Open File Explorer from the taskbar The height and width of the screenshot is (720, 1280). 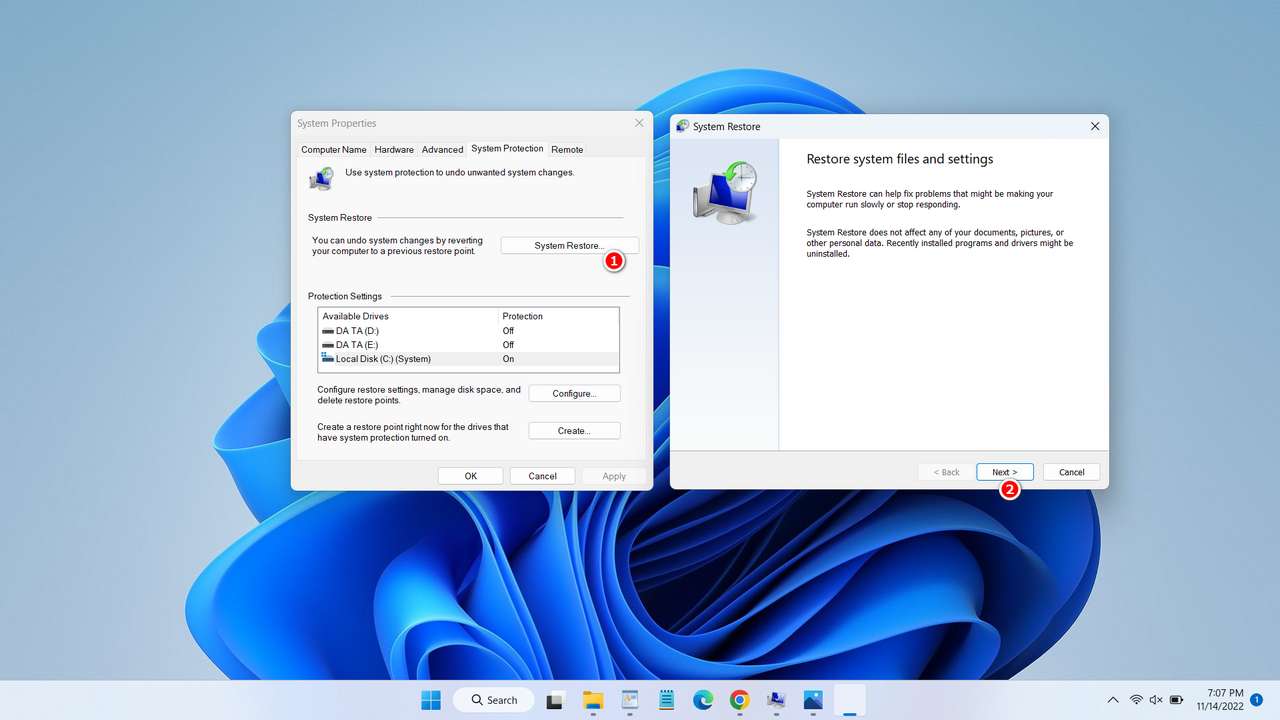coord(593,700)
